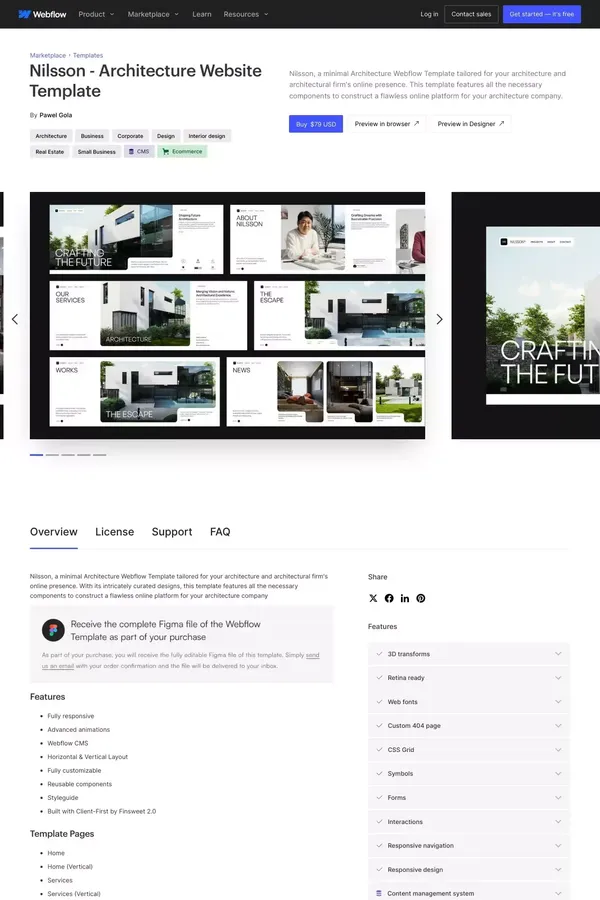The image size is (600, 900).
Task: Go to previous carousel slide arrow
Action: pos(15,319)
